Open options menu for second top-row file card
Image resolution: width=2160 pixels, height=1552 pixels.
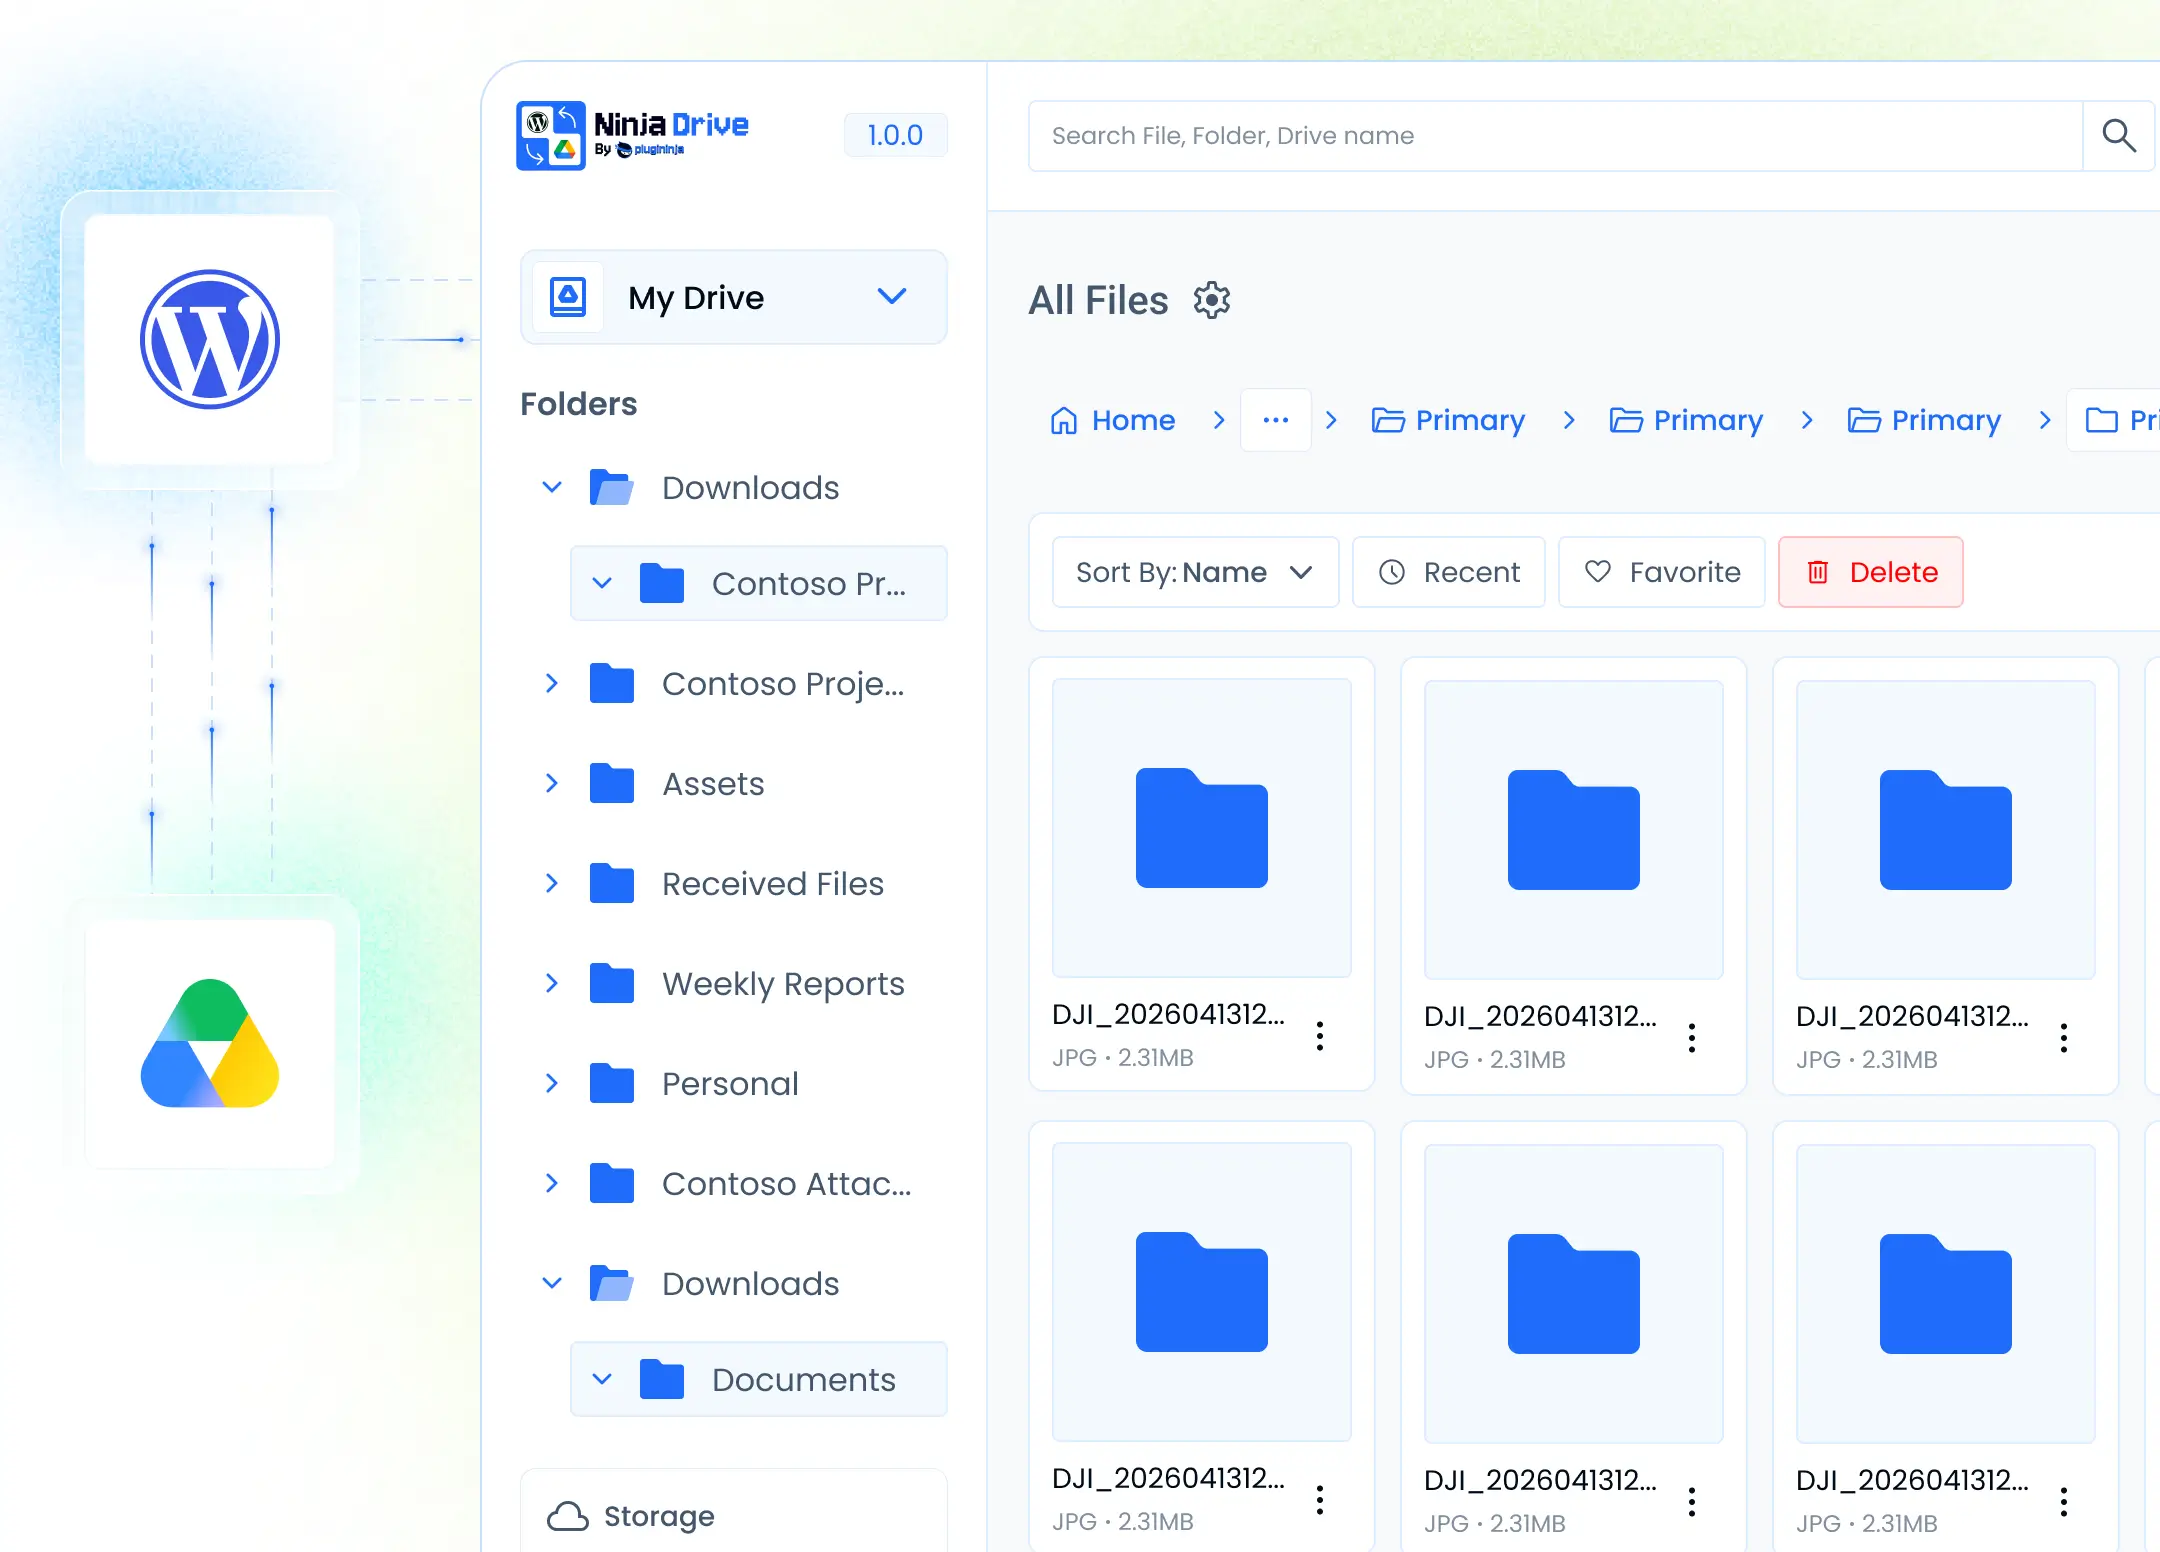(1692, 1038)
